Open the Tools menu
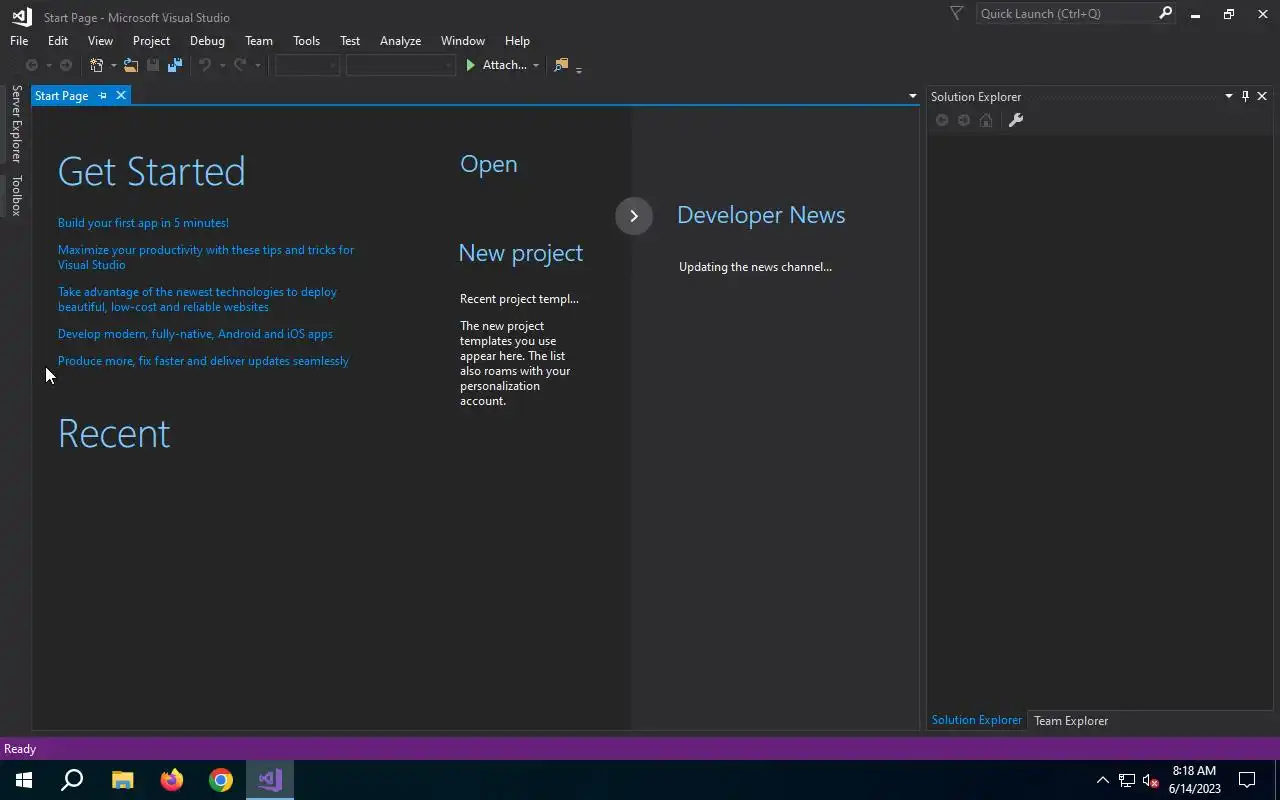This screenshot has height=800, width=1280. [306, 41]
